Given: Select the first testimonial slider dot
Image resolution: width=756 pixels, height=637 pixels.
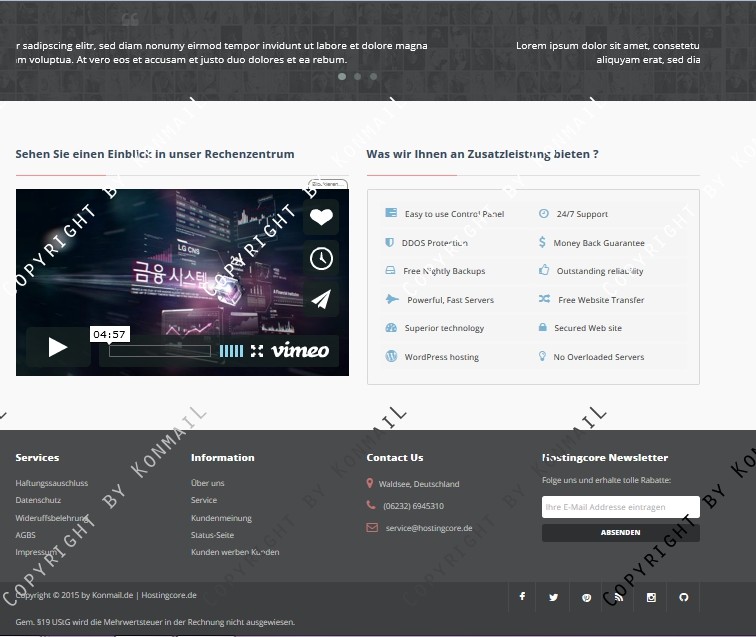Looking at the screenshot, I should tap(342, 76).
